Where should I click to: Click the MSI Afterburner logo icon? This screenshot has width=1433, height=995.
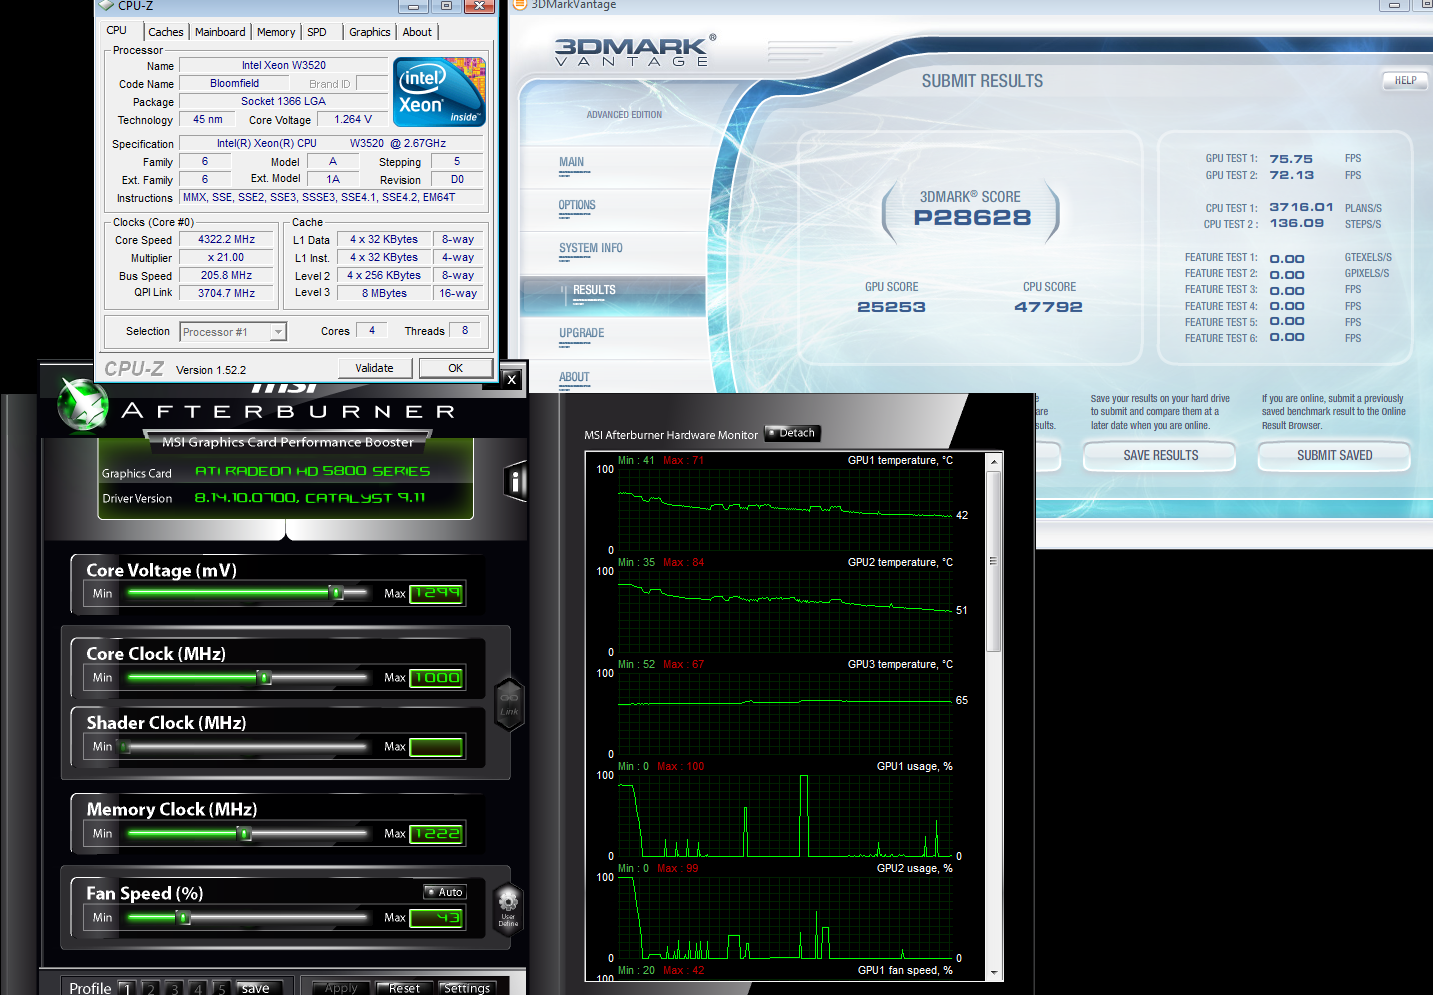[83, 405]
